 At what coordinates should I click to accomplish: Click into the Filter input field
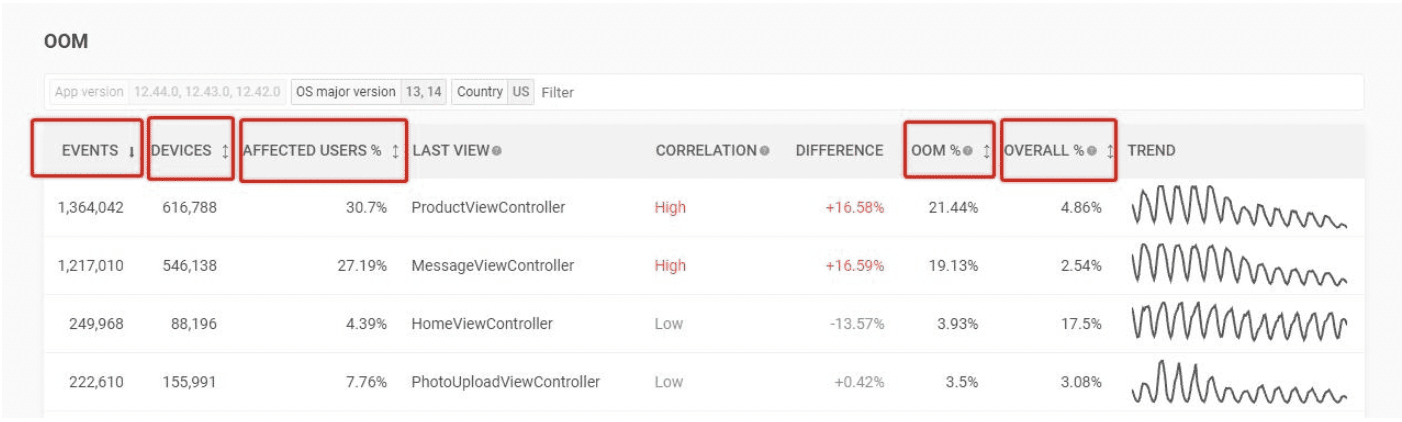[950, 92]
